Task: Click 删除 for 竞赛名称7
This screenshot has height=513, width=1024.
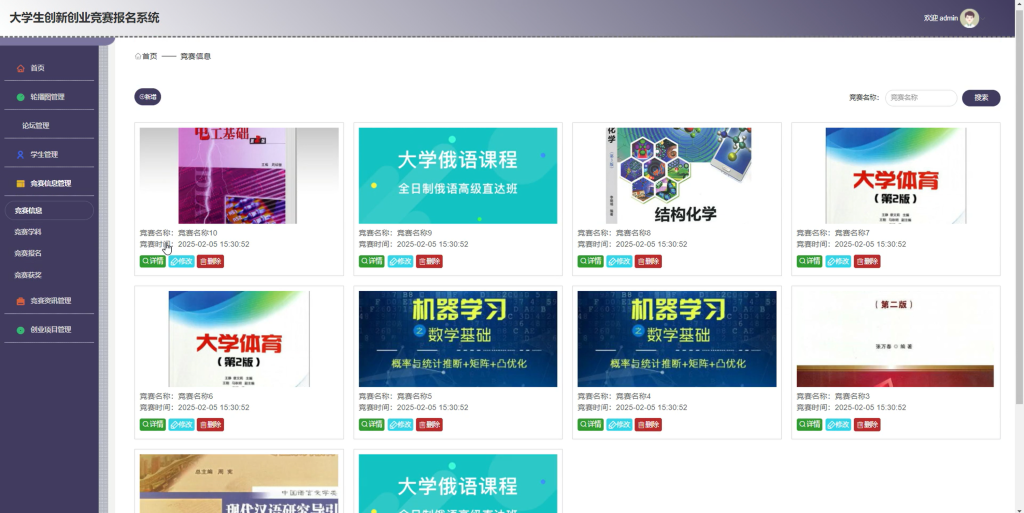Action: click(x=867, y=261)
